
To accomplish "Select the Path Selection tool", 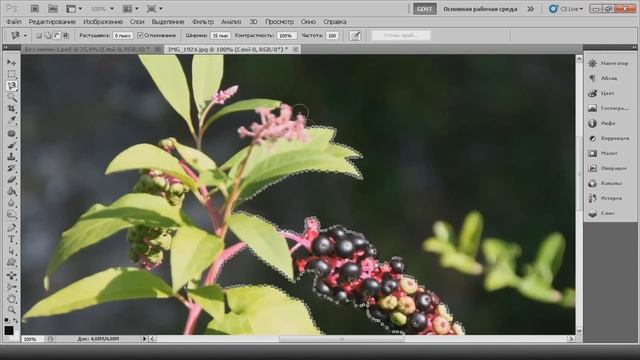I will (11, 251).
